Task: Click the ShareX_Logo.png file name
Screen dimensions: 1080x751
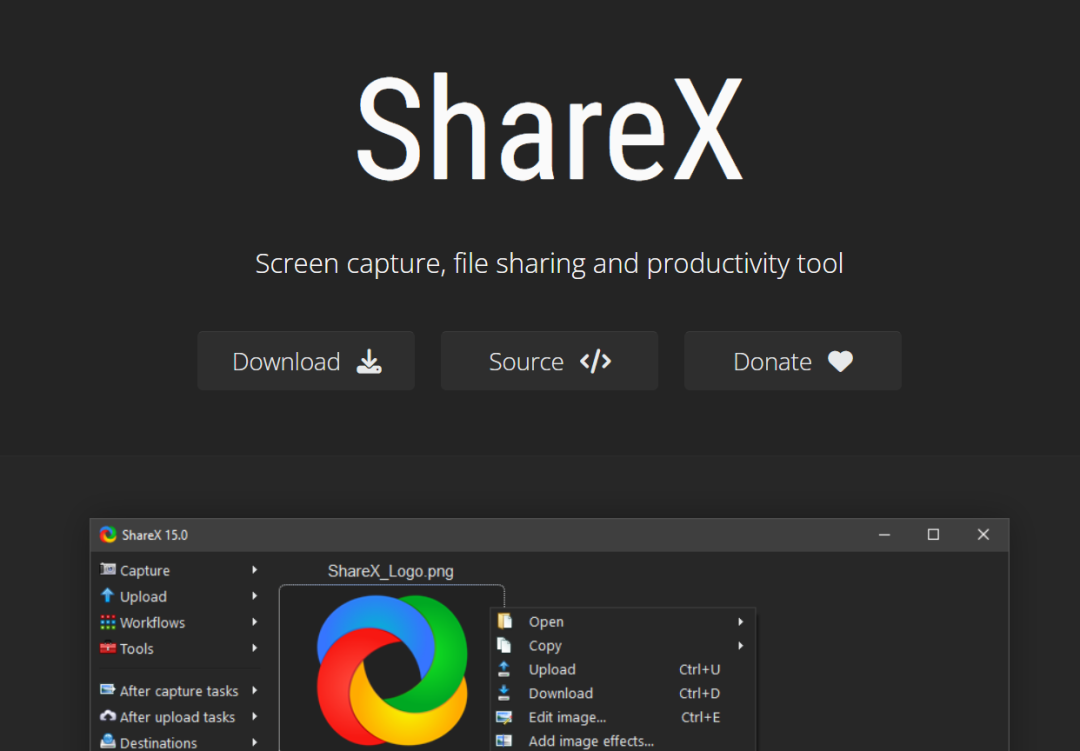Action: click(391, 571)
